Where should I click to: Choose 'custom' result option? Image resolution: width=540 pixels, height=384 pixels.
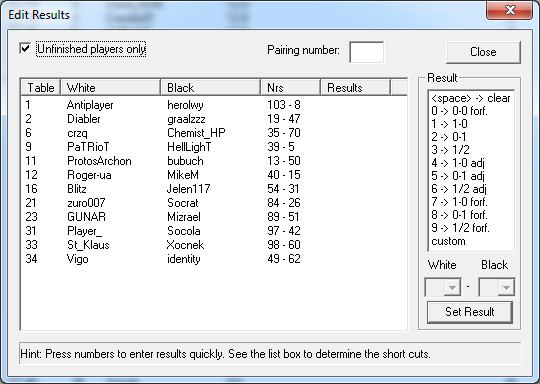pos(471,241)
